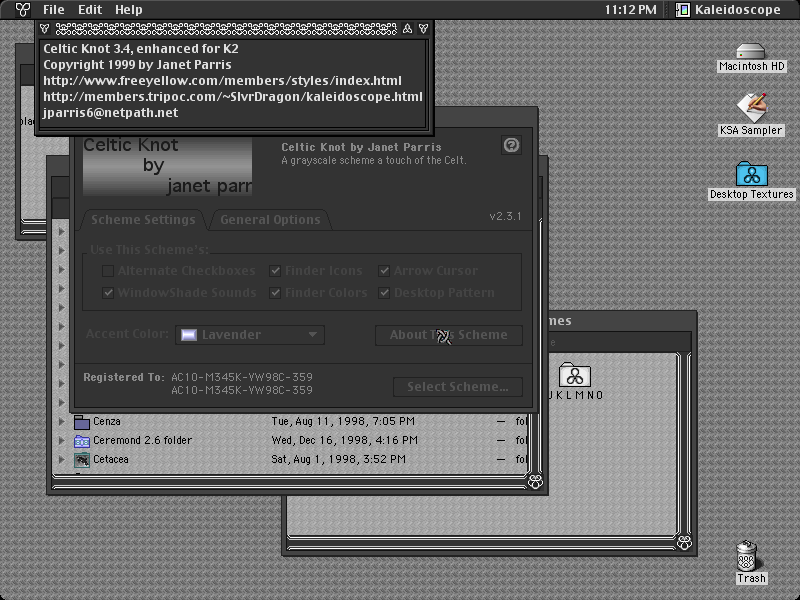The height and width of the screenshot is (600, 800).
Task: Click date Wed, Dec 16, 1998, 4:16 PM
Action: point(344,440)
